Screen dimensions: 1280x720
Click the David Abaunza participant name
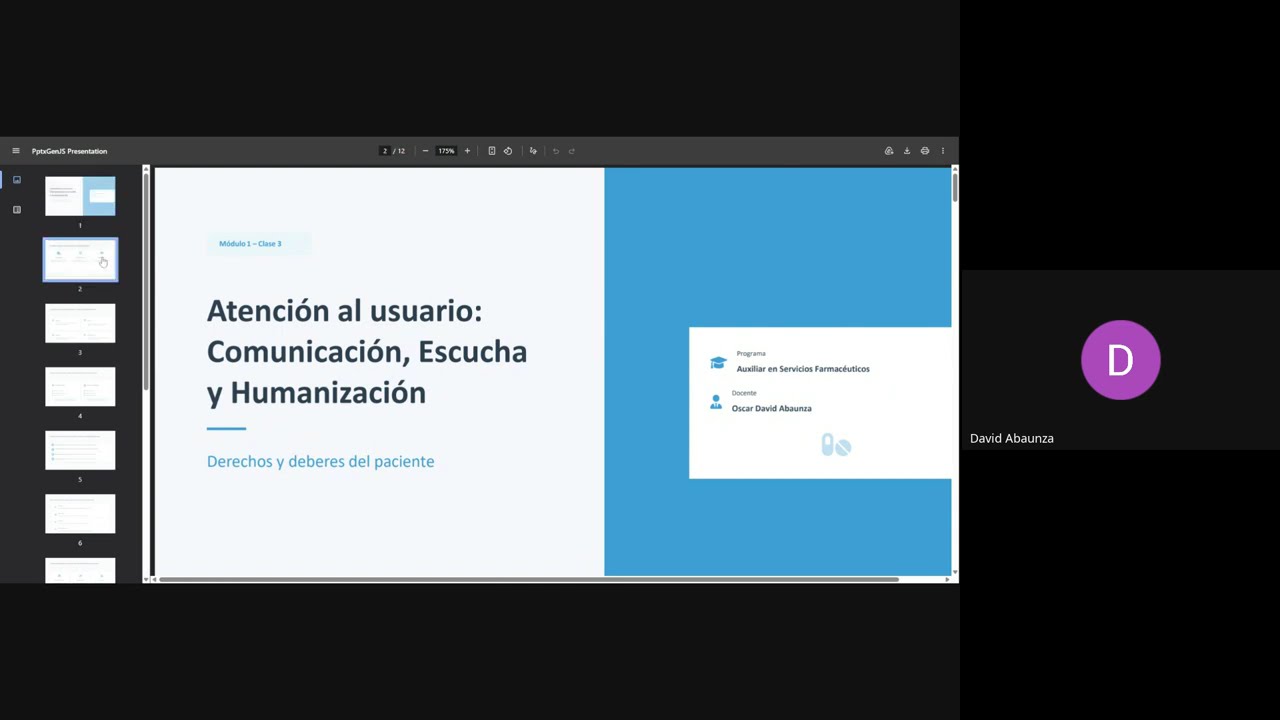[1011, 438]
